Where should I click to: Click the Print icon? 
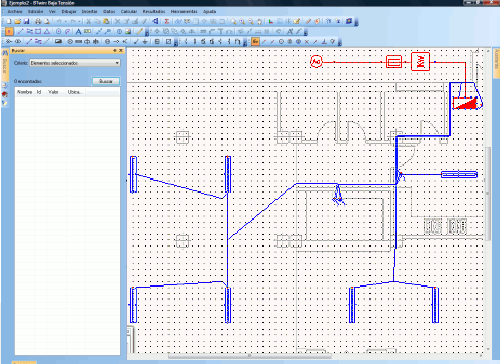tap(38, 21)
